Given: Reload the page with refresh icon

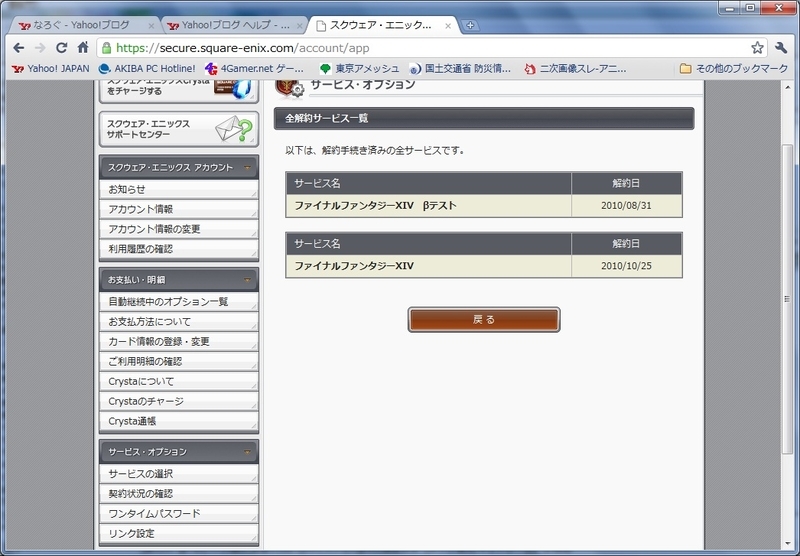Looking at the screenshot, I should [62, 48].
